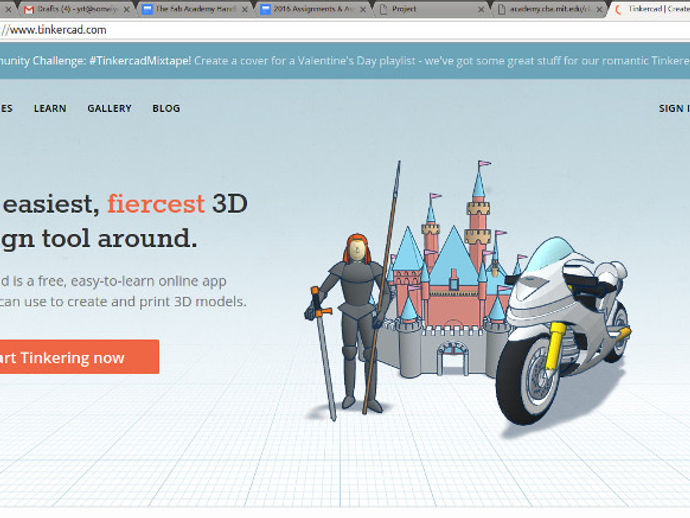Click the page icon on academy.cba.mit.edu tab
Screen dimensions: 690x518
(501, 9)
